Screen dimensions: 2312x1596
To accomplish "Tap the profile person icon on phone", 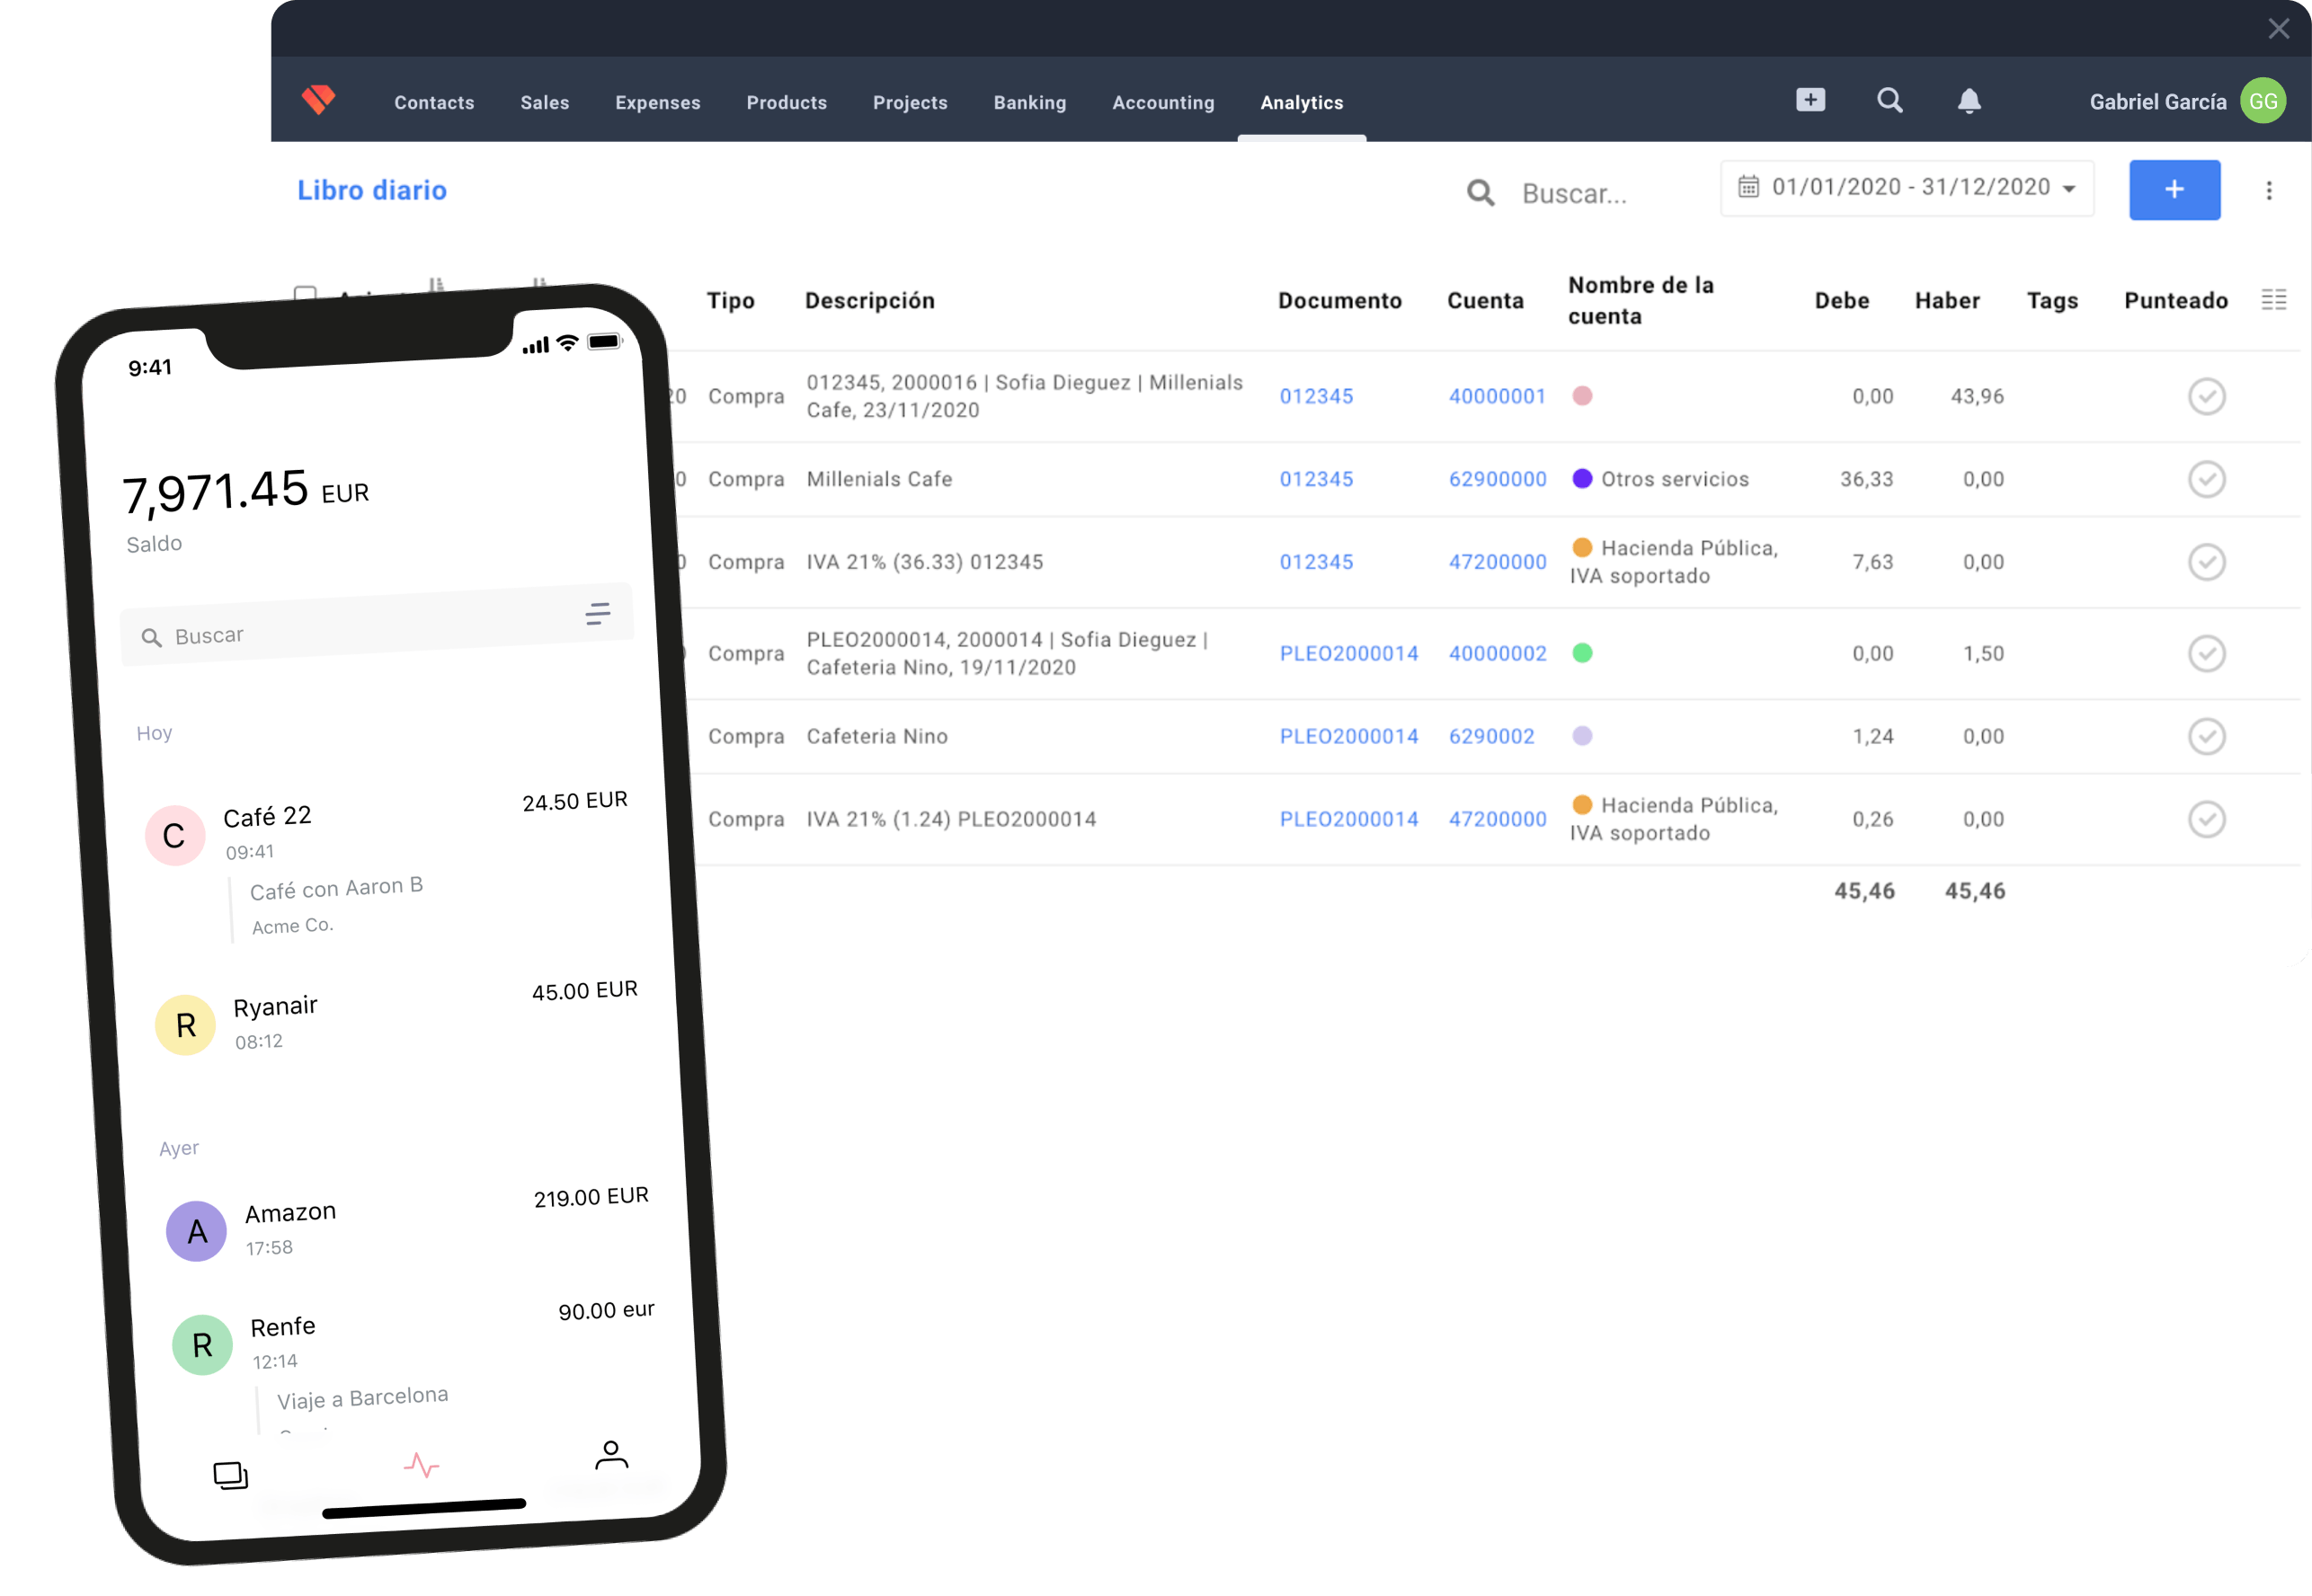I will pos(611,1455).
